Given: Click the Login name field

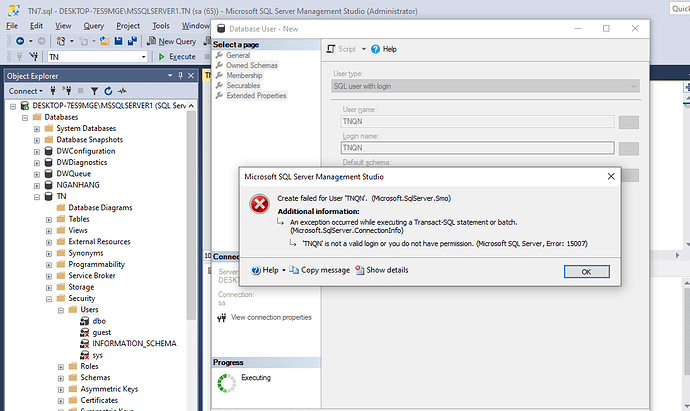Looking at the screenshot, I should click(477, 148).
